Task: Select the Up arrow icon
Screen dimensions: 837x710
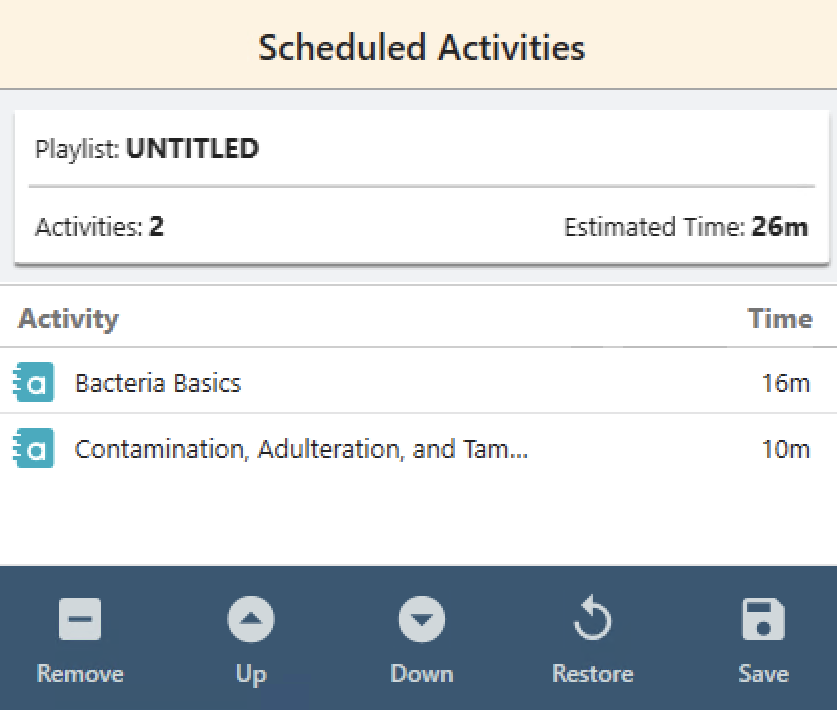Action: pos(250,618)
